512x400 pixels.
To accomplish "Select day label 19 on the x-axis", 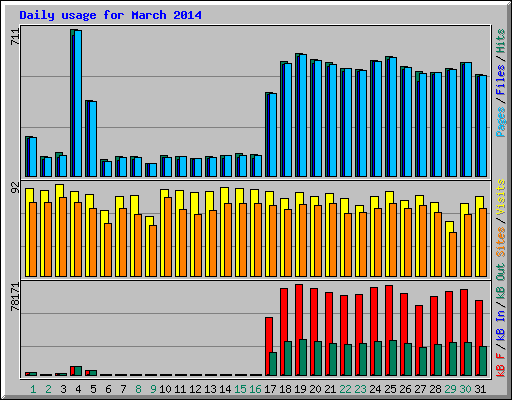I will (300, 389).
